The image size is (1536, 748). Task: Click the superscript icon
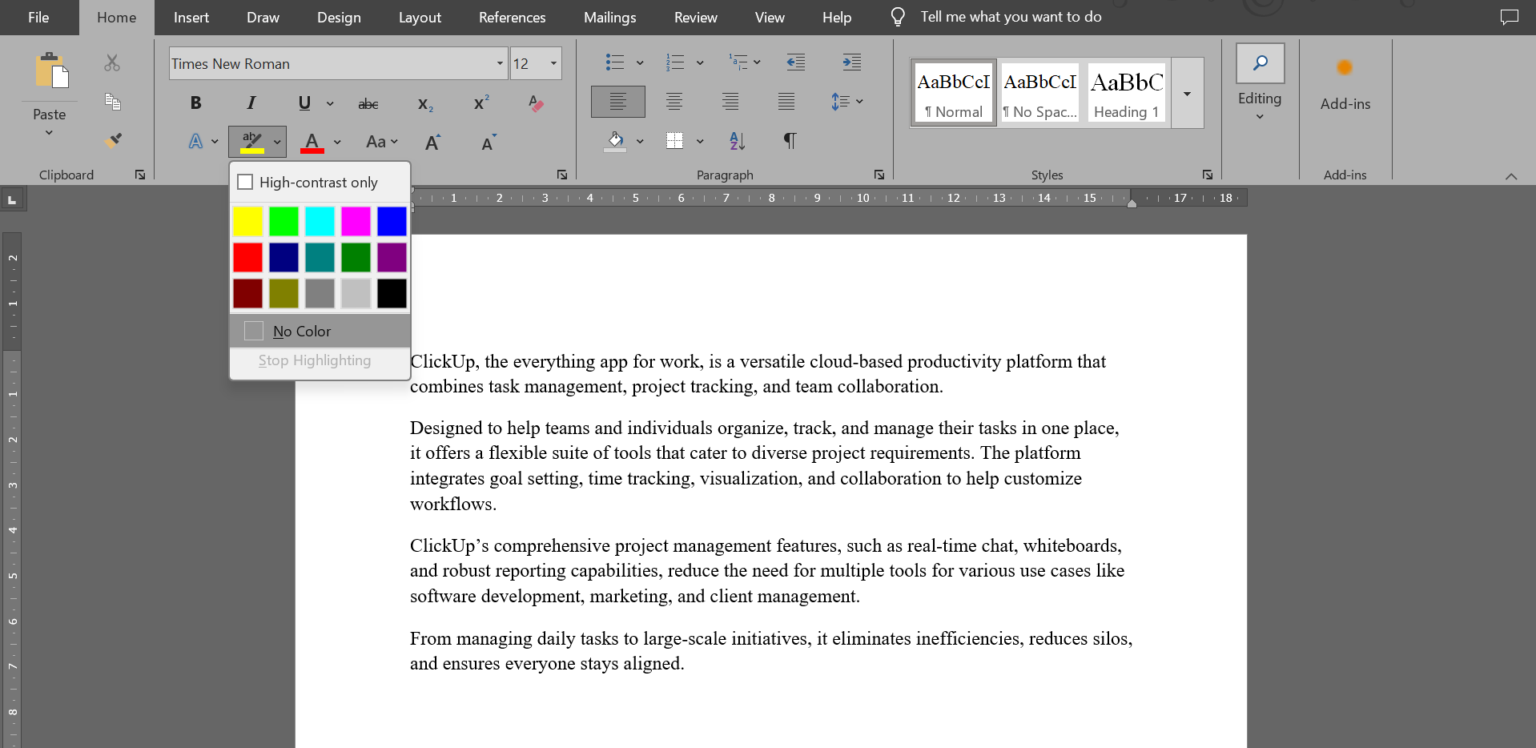point(478,101)
